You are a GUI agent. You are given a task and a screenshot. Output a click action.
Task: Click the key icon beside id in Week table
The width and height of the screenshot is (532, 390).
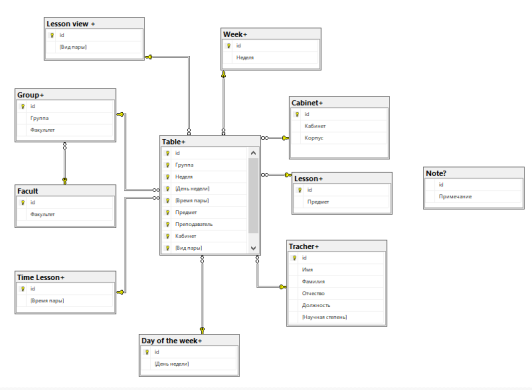229,46
